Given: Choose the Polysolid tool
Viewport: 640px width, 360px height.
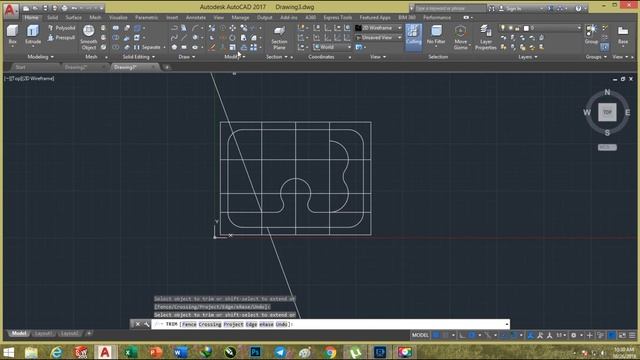Looking at the screenshot, I should [x=62, y=28].
